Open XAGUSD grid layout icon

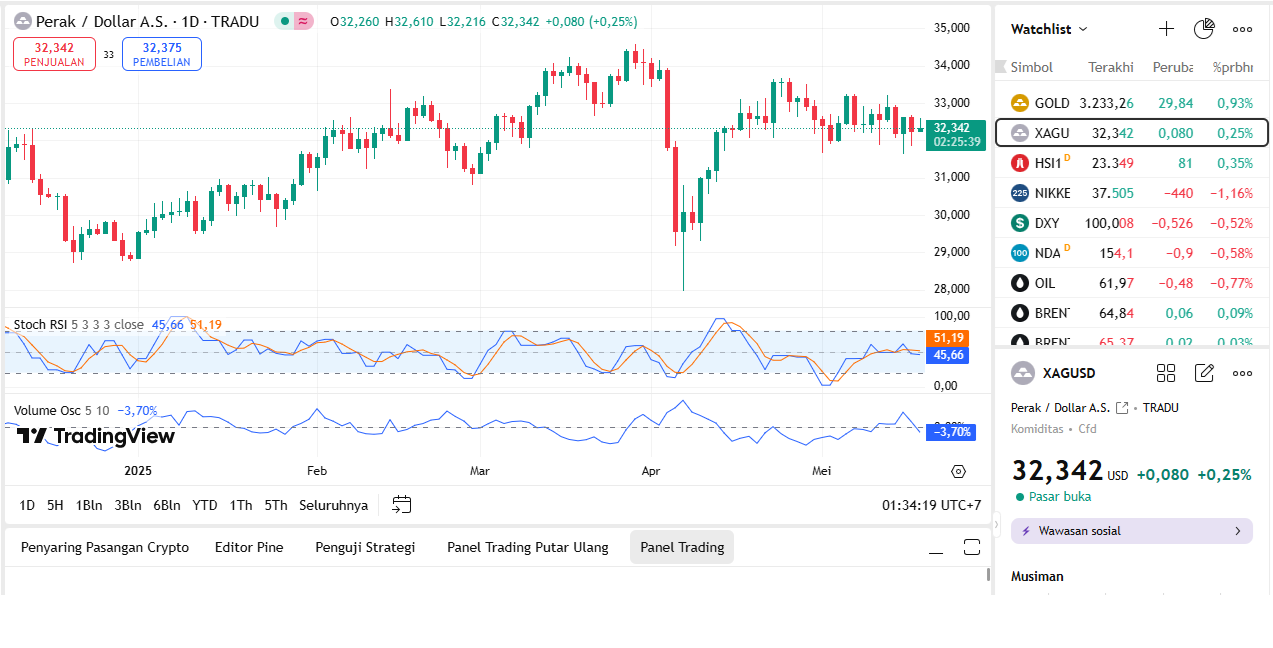click(x=1166, y=373)
